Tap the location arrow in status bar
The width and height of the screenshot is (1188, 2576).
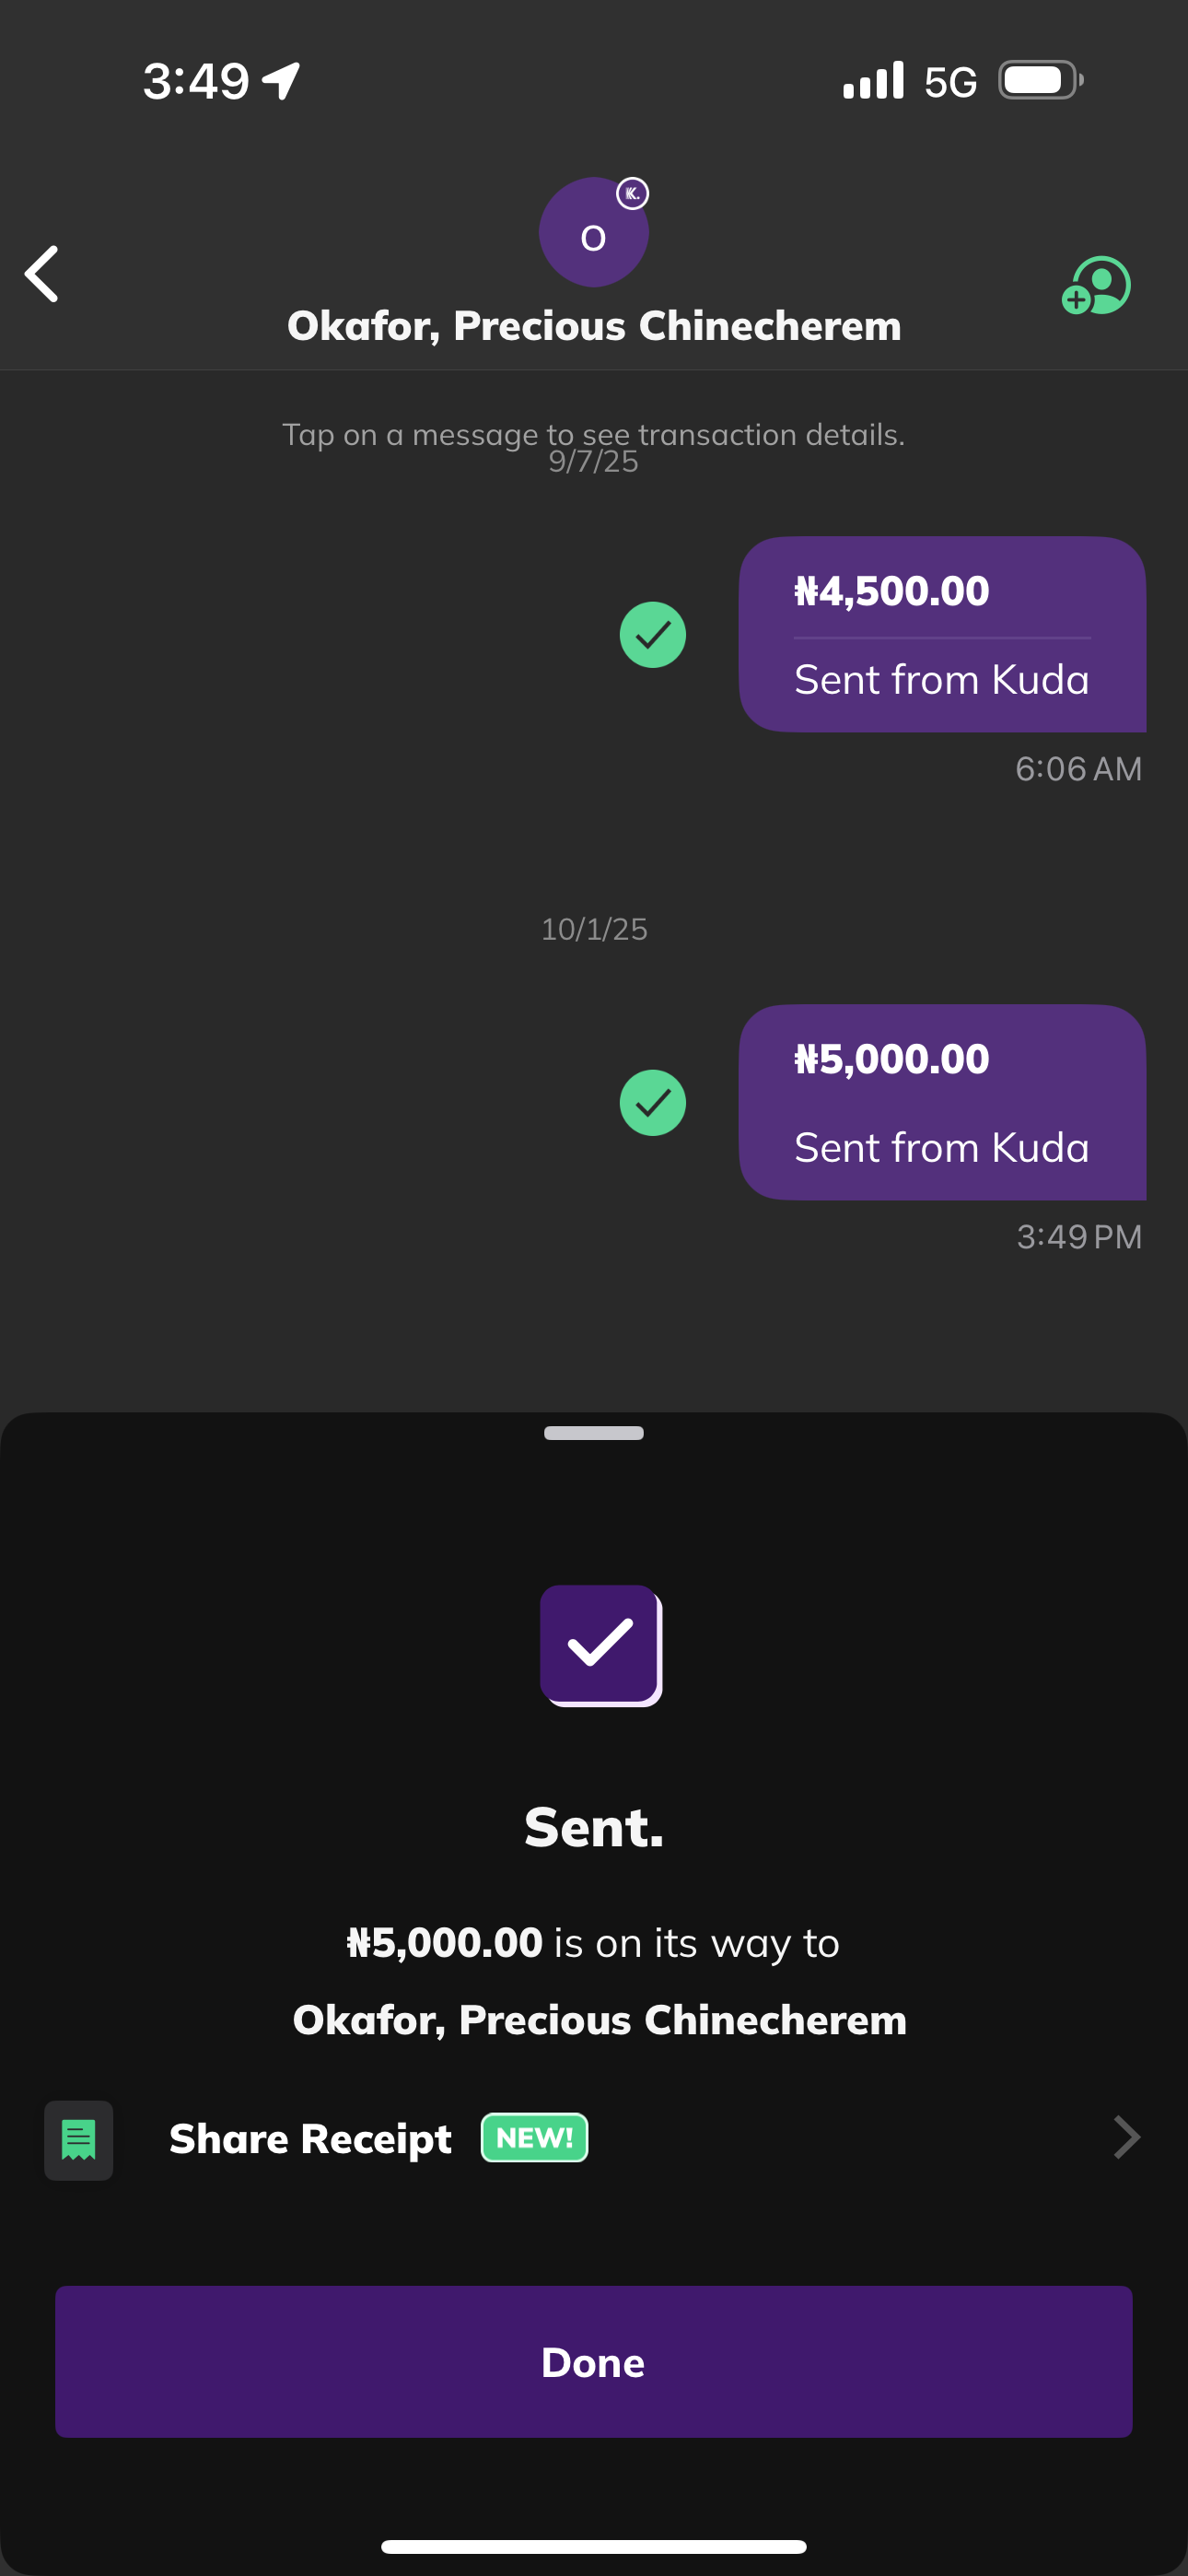282,80
